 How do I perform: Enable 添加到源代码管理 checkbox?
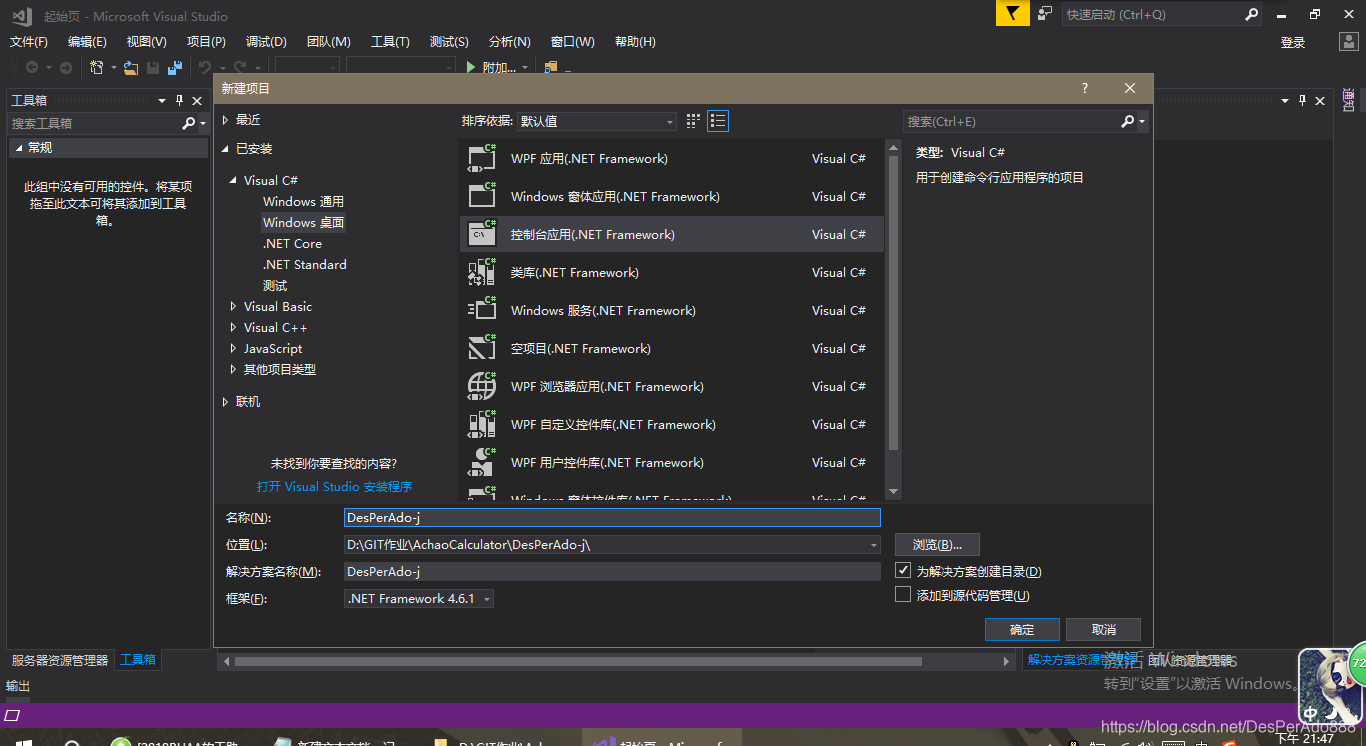click(x=903, y=595)
